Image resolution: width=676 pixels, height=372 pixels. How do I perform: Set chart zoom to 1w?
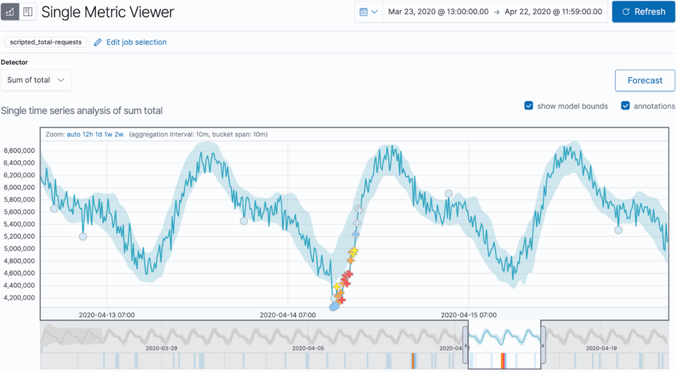[108, 134]
